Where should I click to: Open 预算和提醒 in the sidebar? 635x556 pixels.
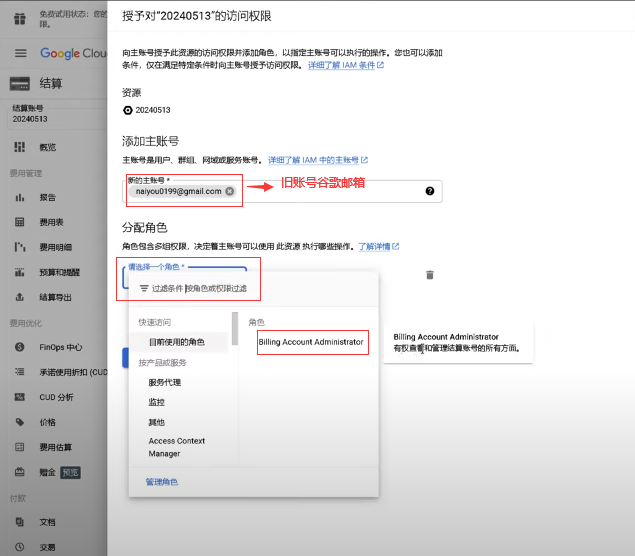60,273
